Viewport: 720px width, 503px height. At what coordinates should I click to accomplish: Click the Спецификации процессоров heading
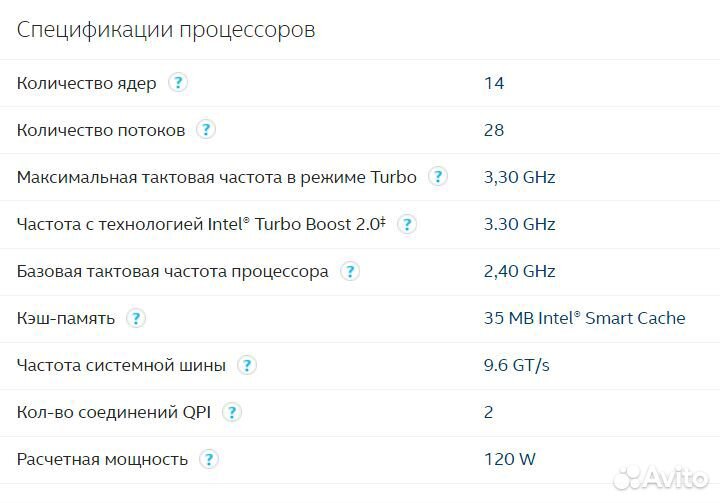pyautogui.click(x=166, y=30)
